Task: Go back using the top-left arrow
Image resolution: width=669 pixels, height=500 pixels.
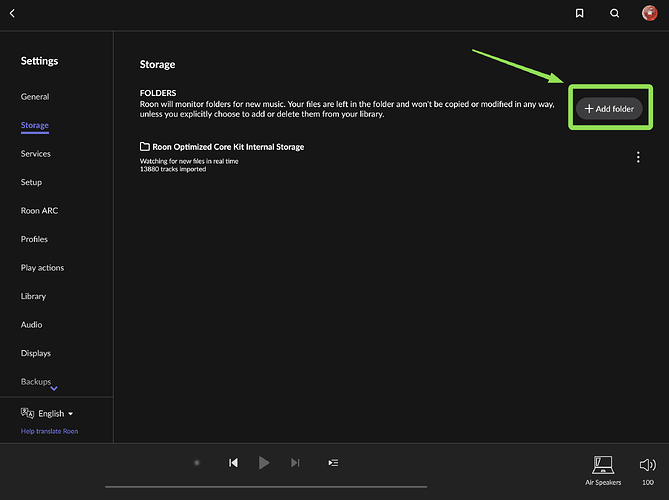Action: (12, 14)
